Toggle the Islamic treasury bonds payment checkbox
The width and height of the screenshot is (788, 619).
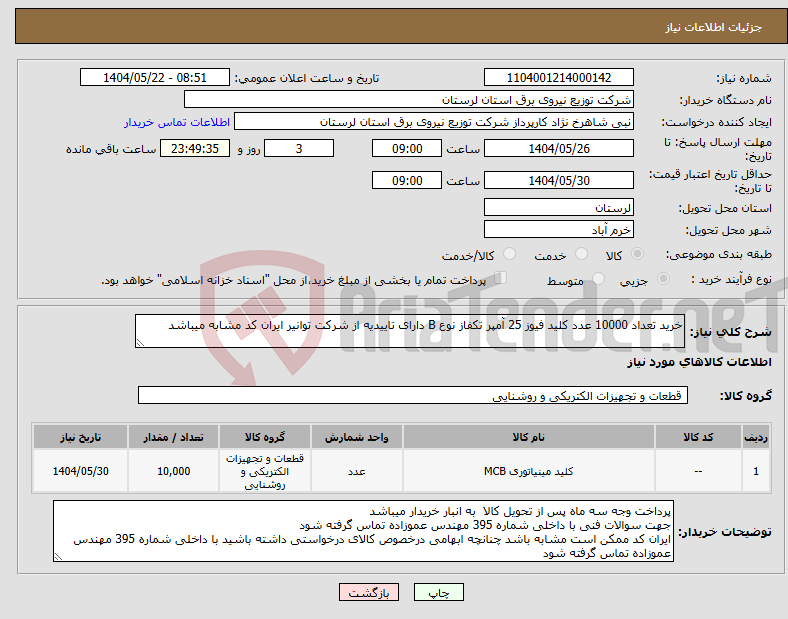pyautogui.click(x=501, y=278)
